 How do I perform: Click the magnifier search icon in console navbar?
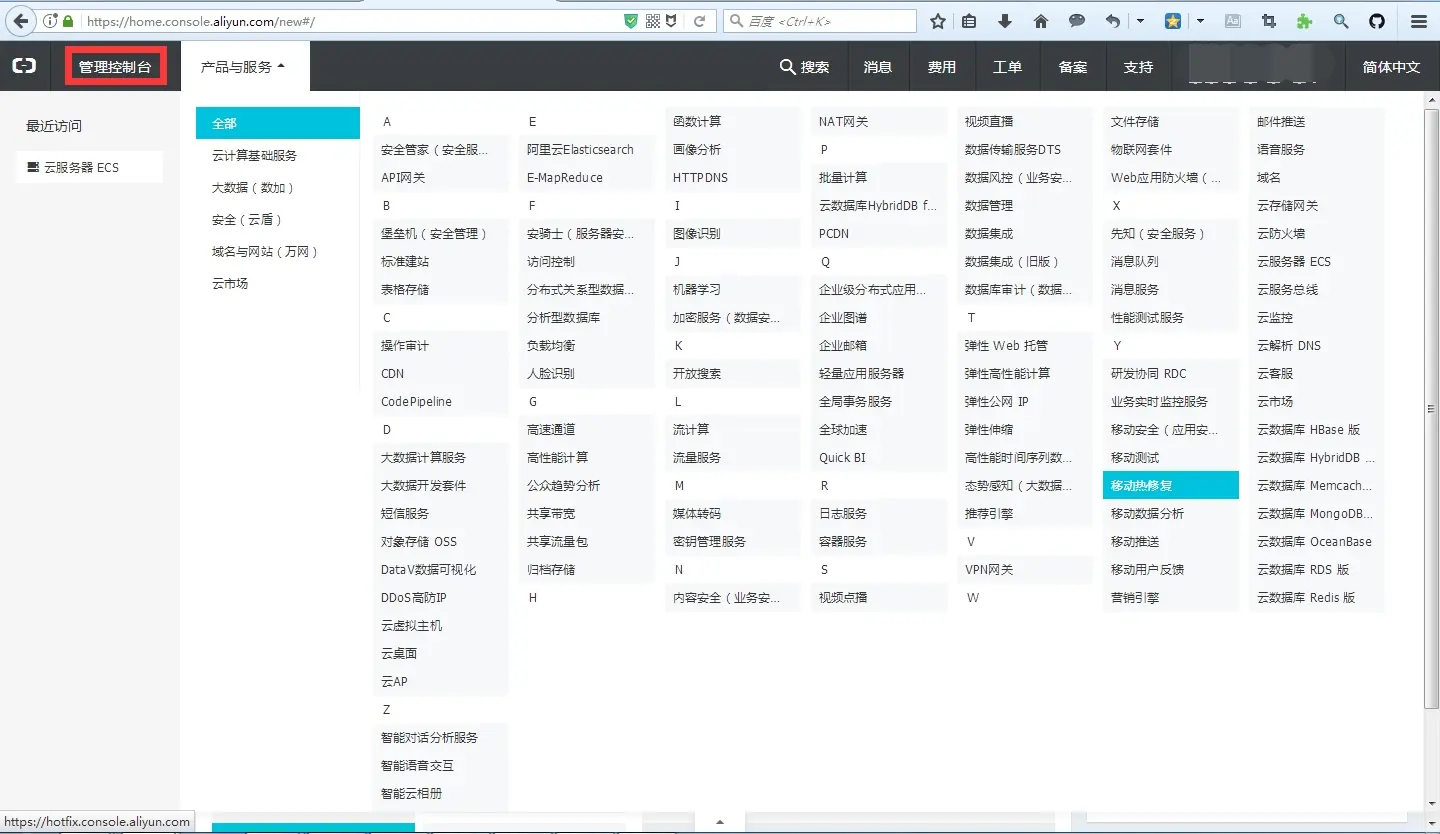(789, 67)
